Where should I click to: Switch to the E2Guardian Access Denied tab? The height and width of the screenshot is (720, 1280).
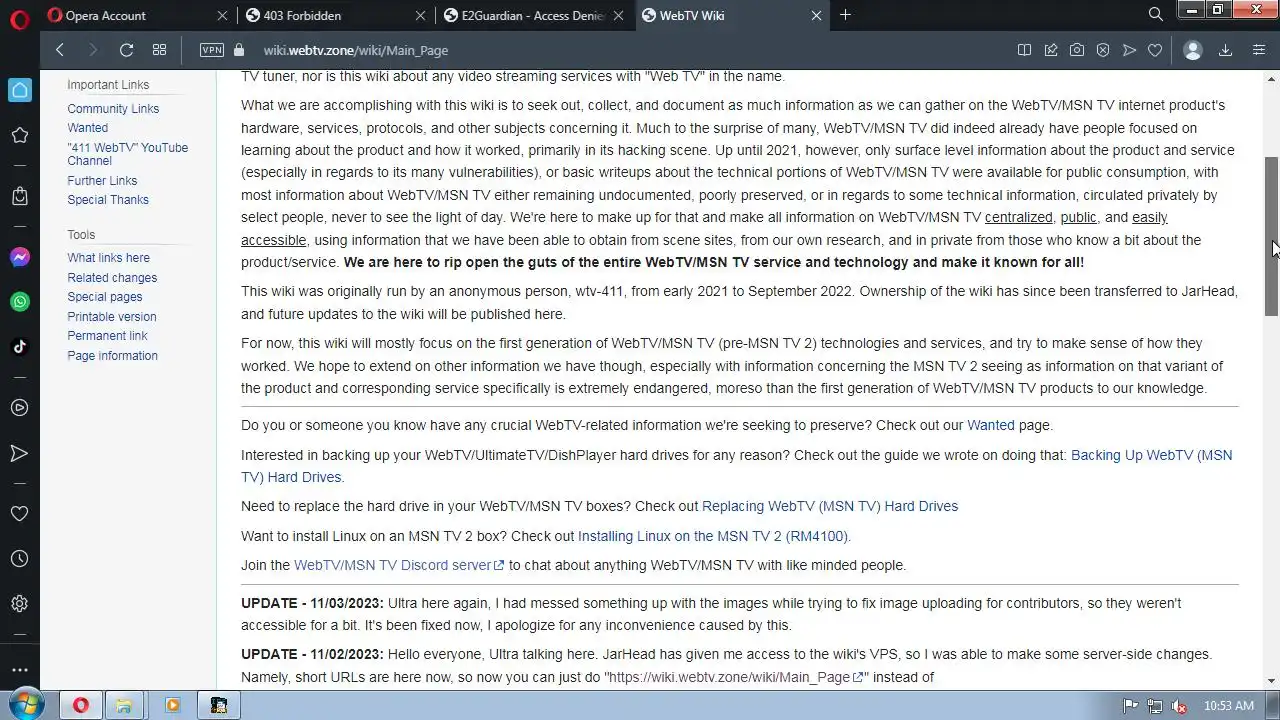tap(533, 15)
